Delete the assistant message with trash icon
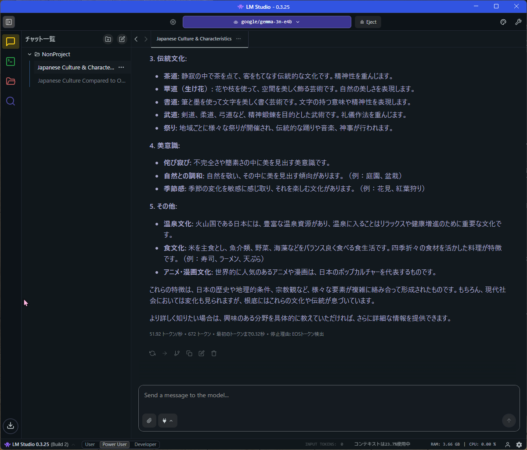Image resolution: width=527 pixels, height=450 pixels. click(x=214, y=354)
